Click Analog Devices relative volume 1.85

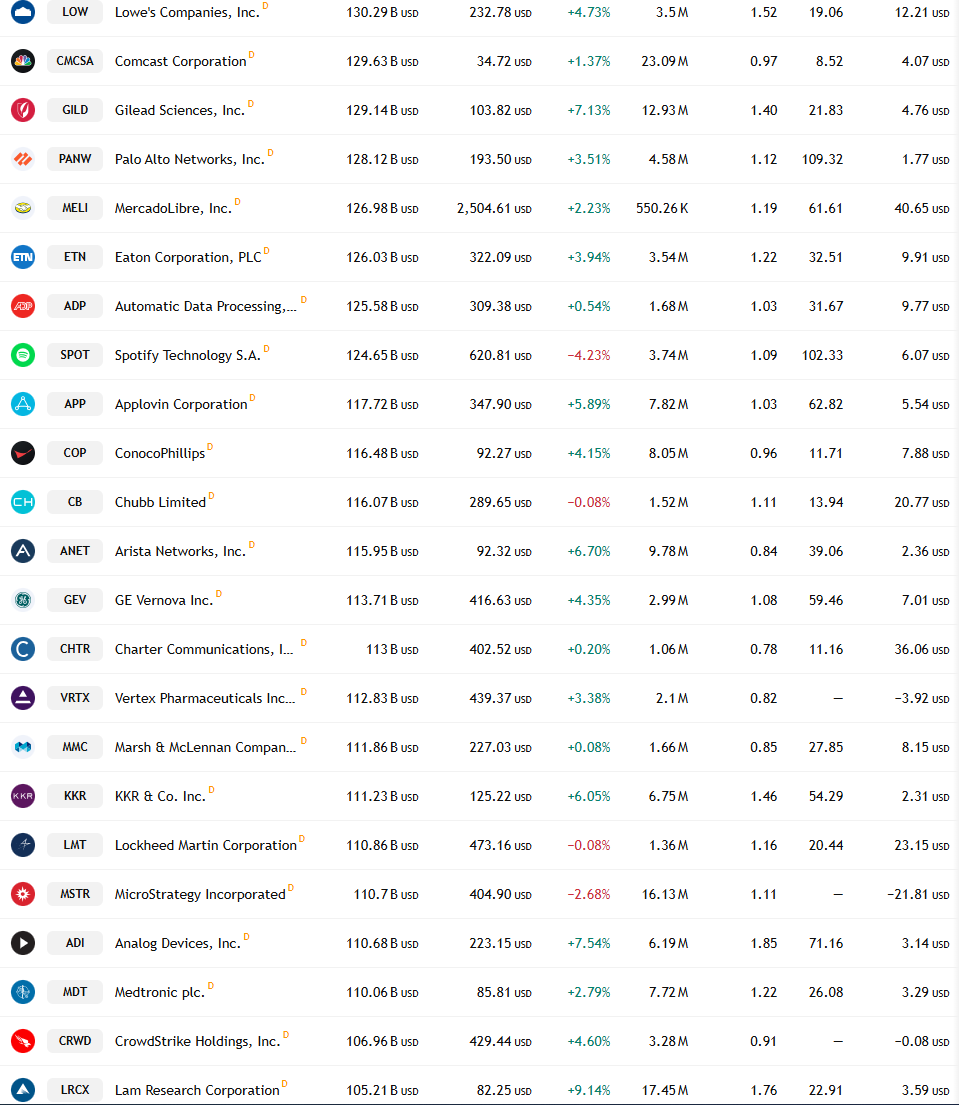coord(764,943)
